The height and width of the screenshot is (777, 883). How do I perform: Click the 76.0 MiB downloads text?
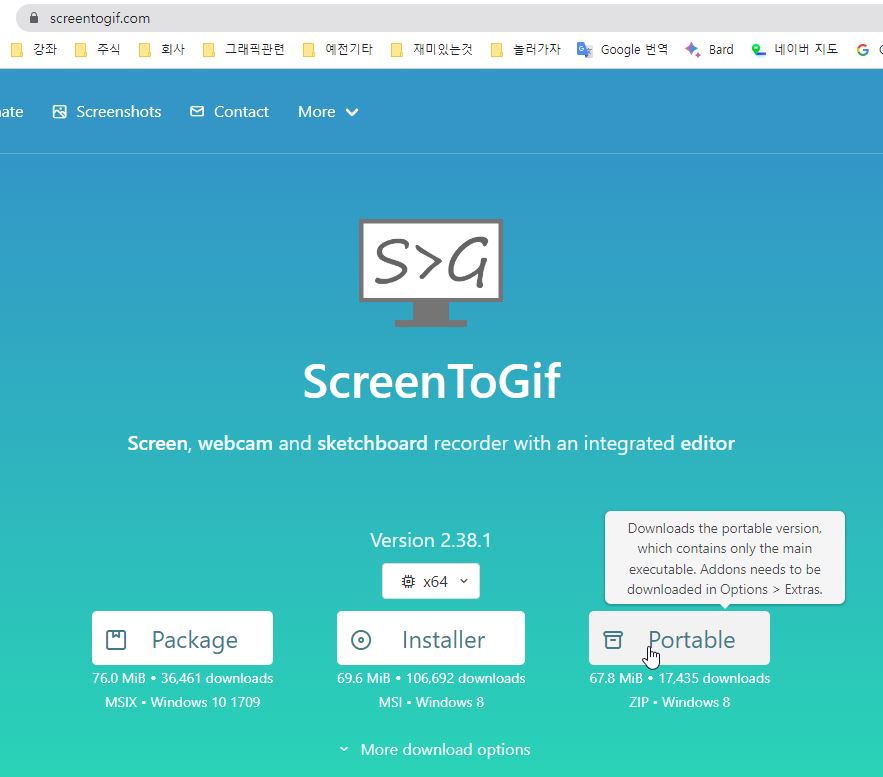[x=182, y=678]
